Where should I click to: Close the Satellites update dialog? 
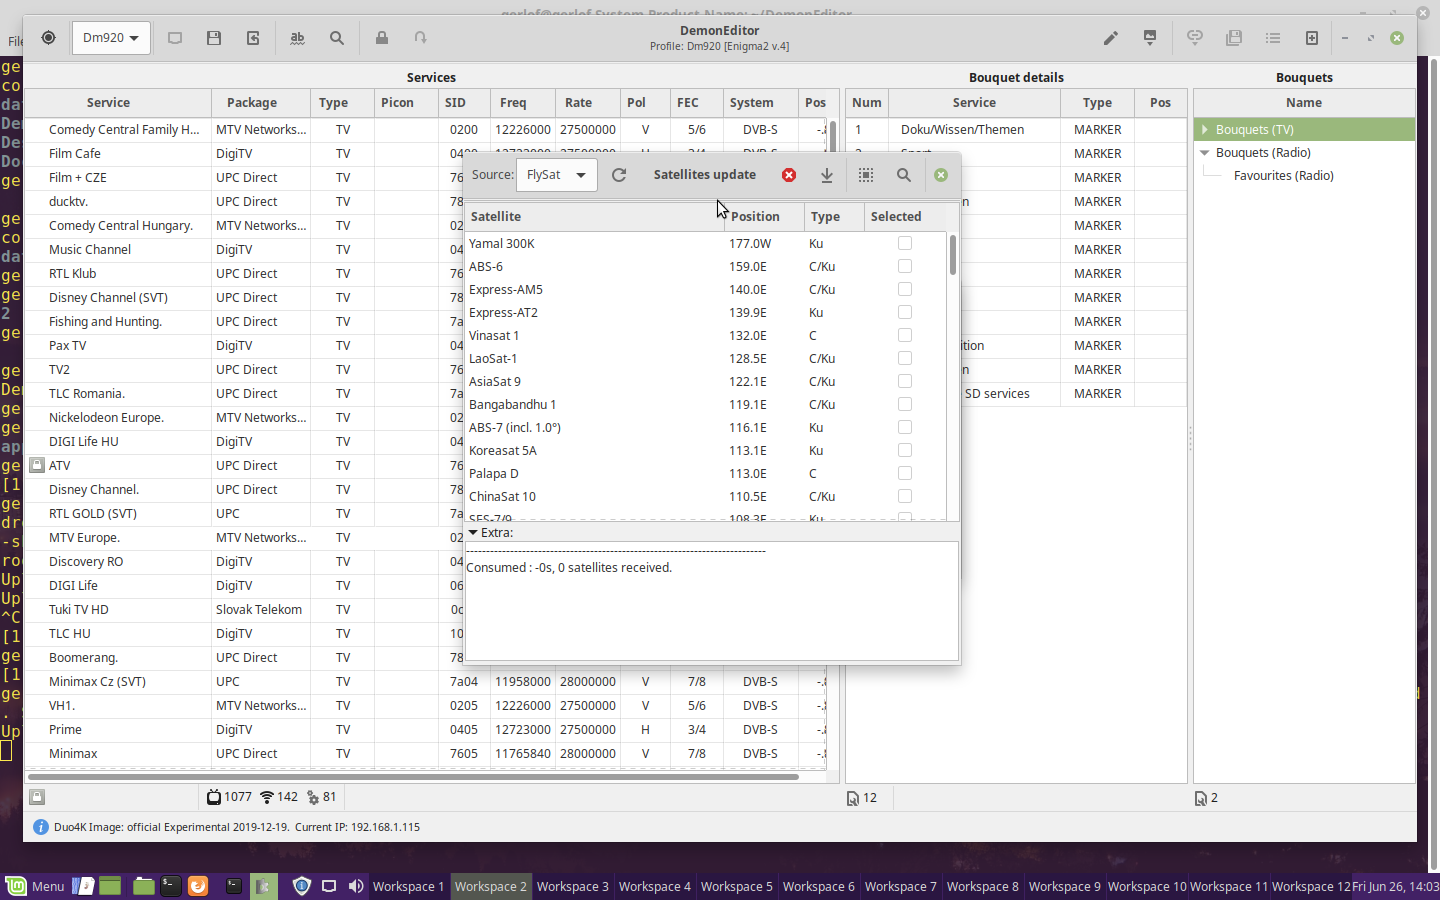tap(941, 175)
